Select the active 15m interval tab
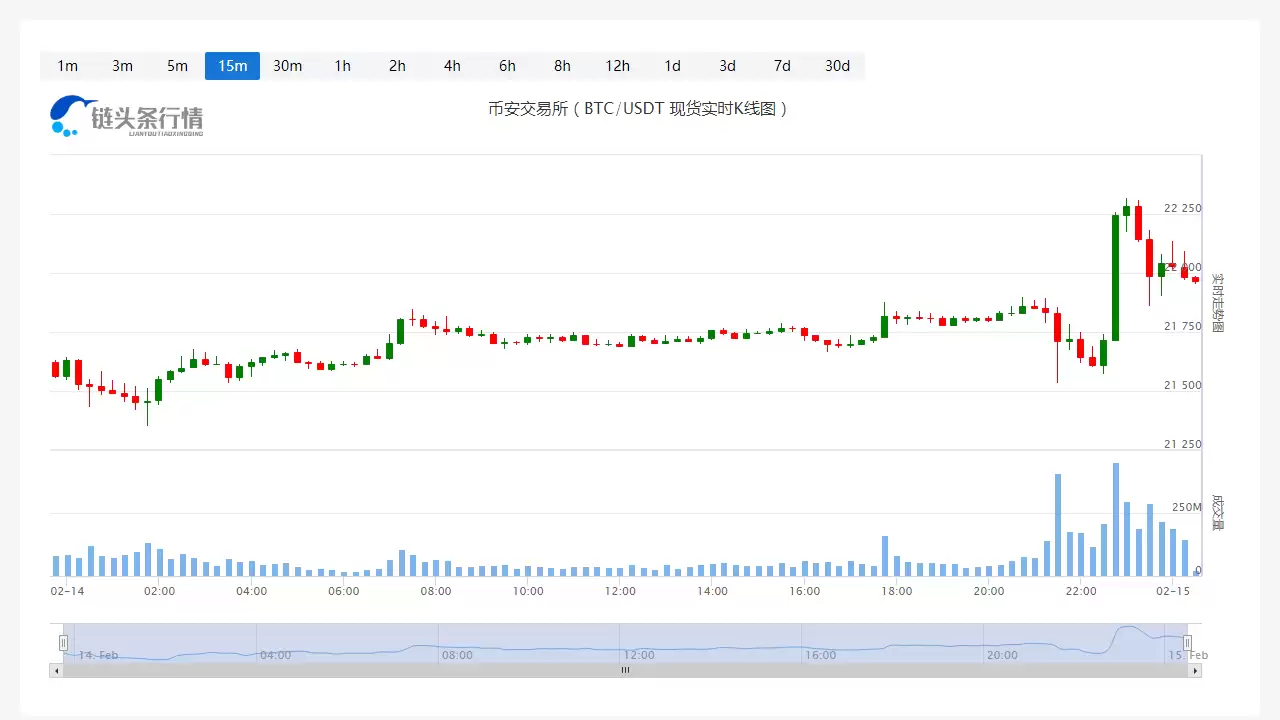Viewport: 1280px width, 720px height. click(x=232, y=66)
